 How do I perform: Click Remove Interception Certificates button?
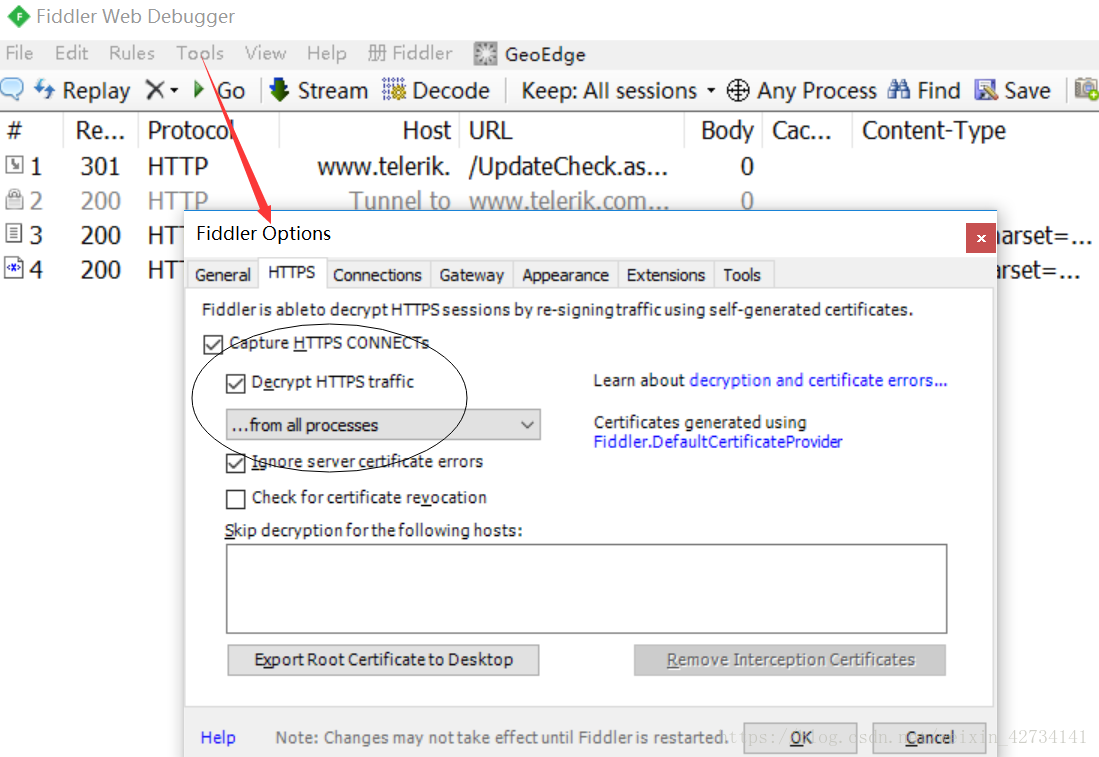click(790, 660)
